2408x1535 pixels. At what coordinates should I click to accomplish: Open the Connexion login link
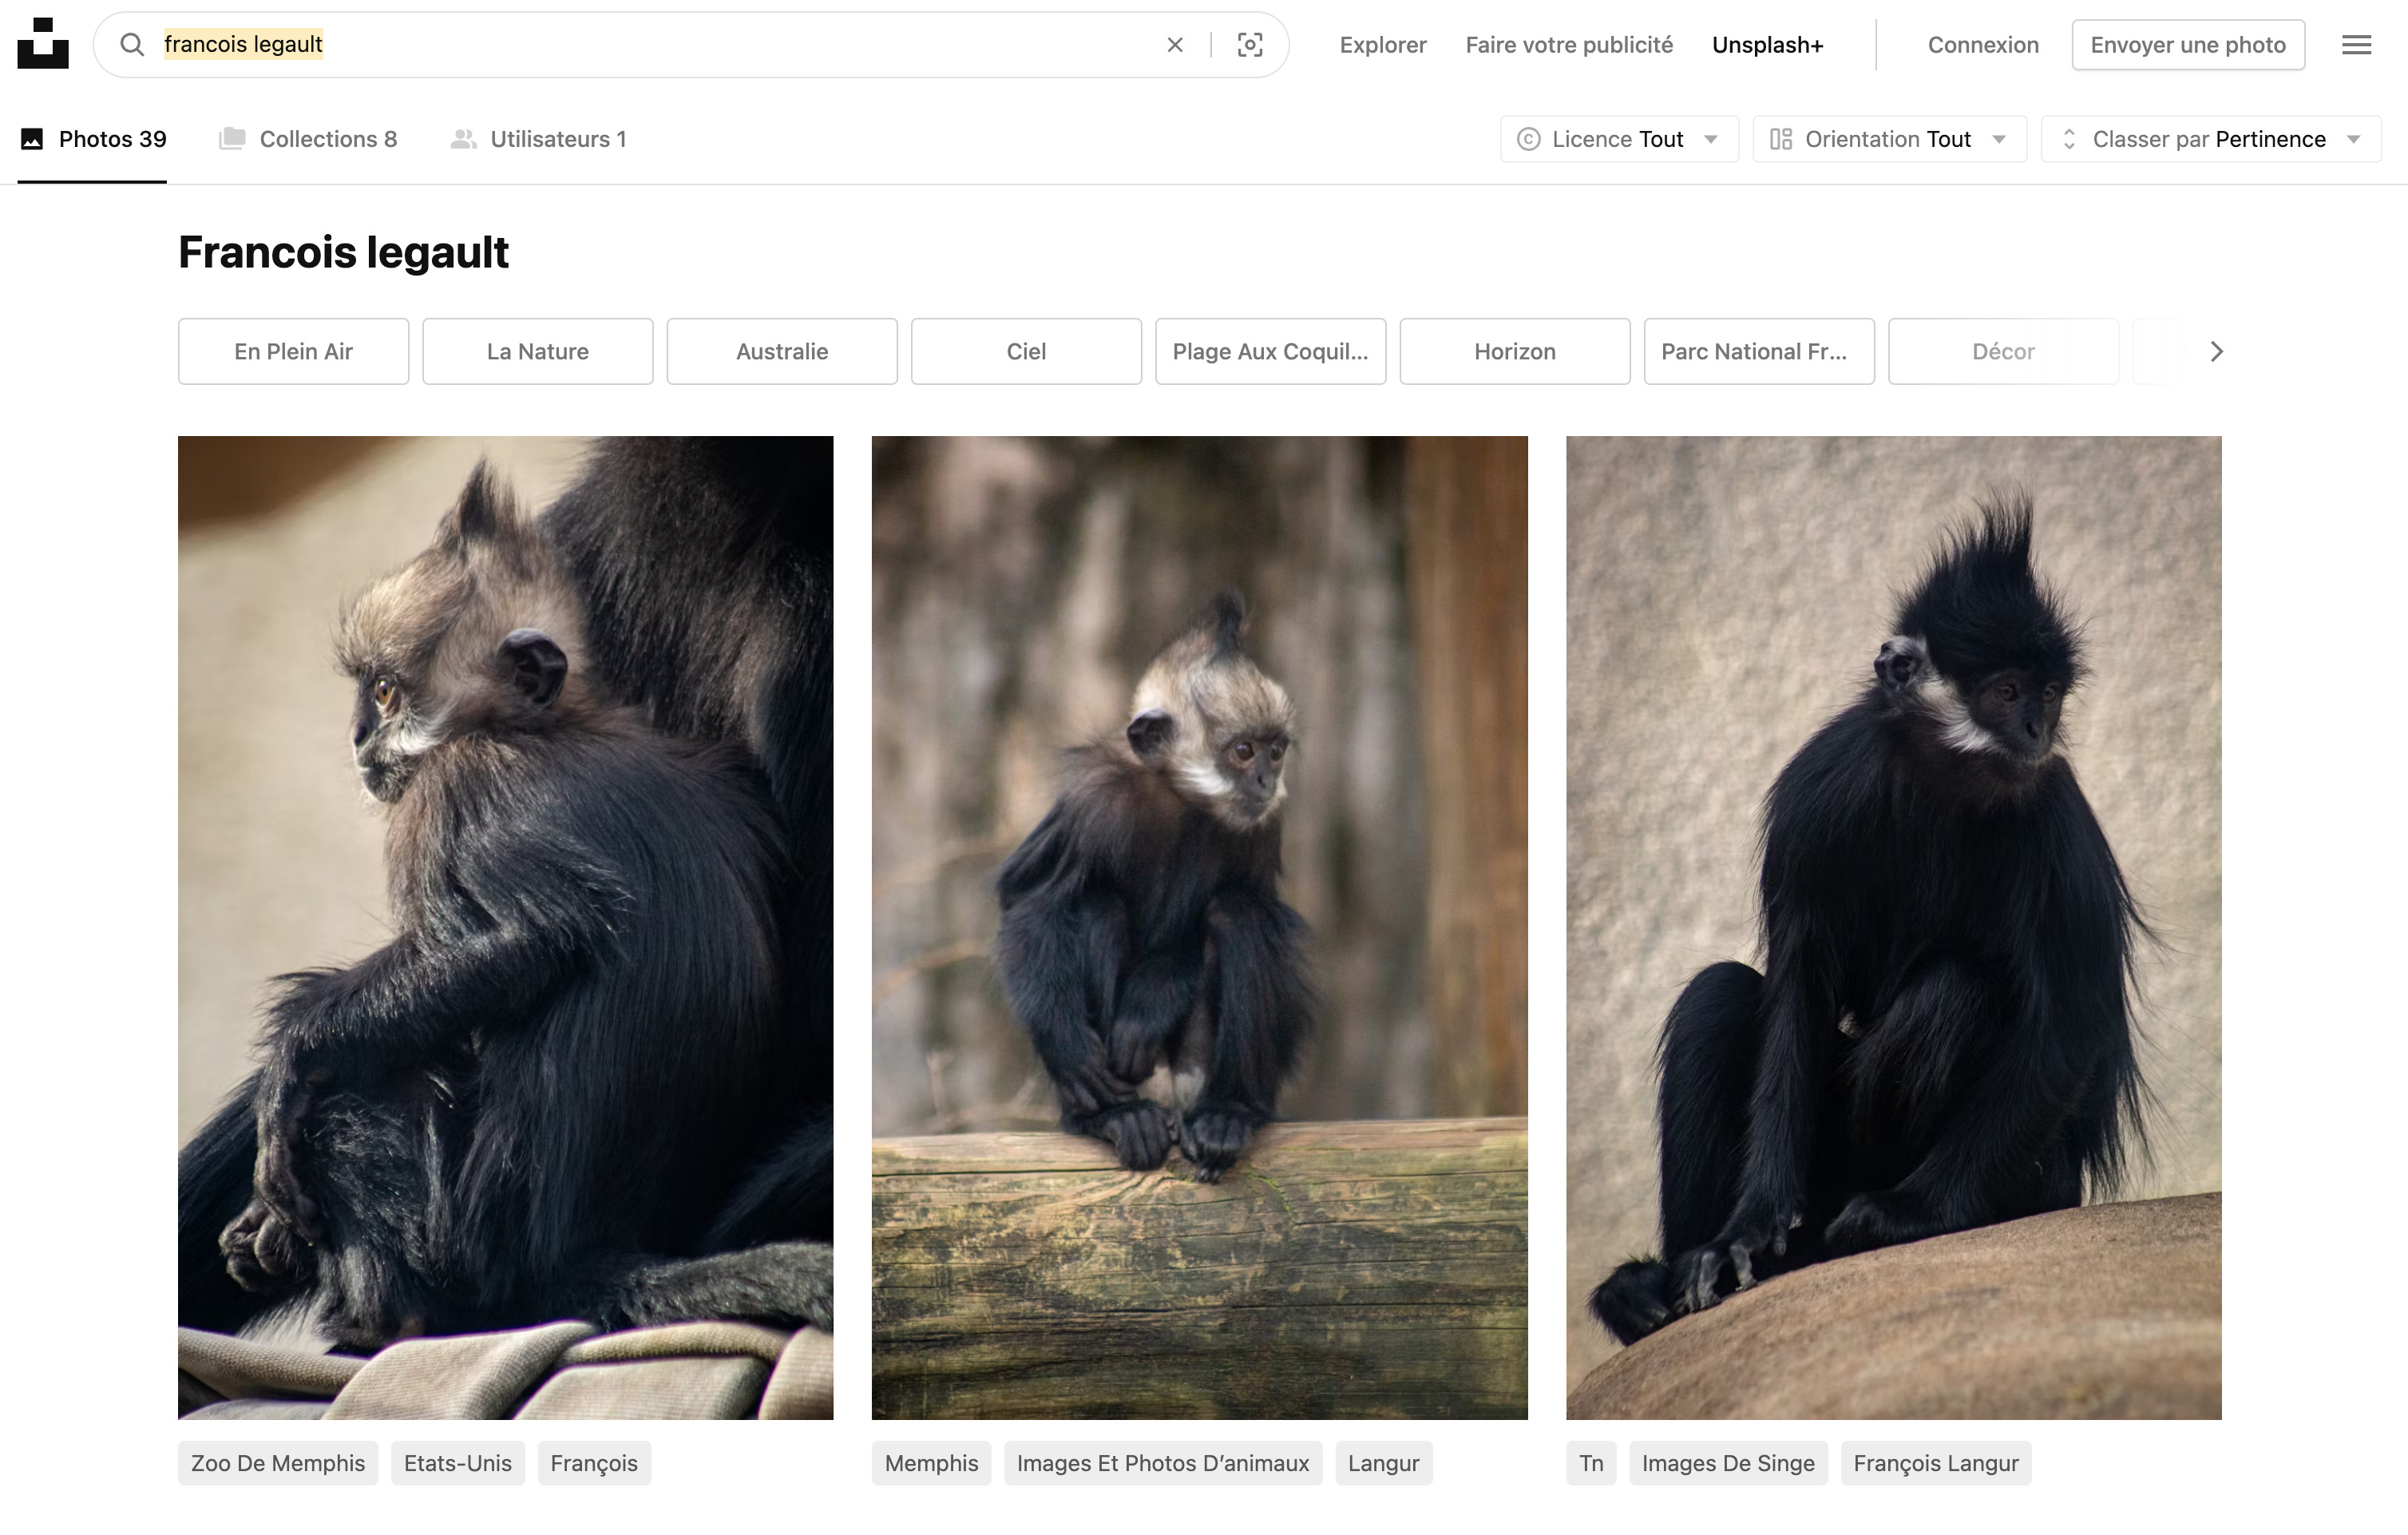(1983, 45)
